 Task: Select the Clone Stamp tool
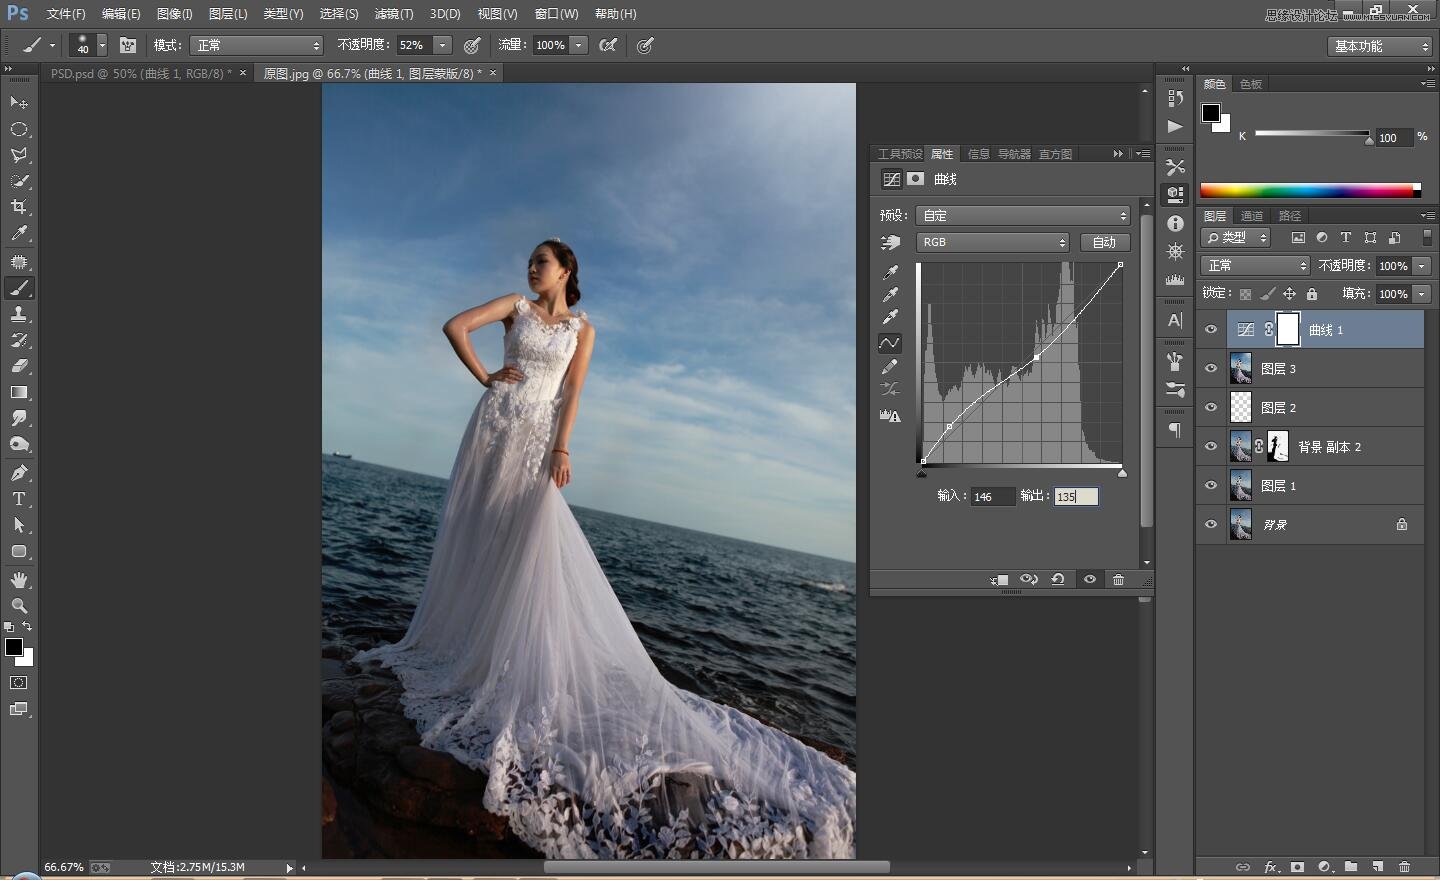(19, 314)
